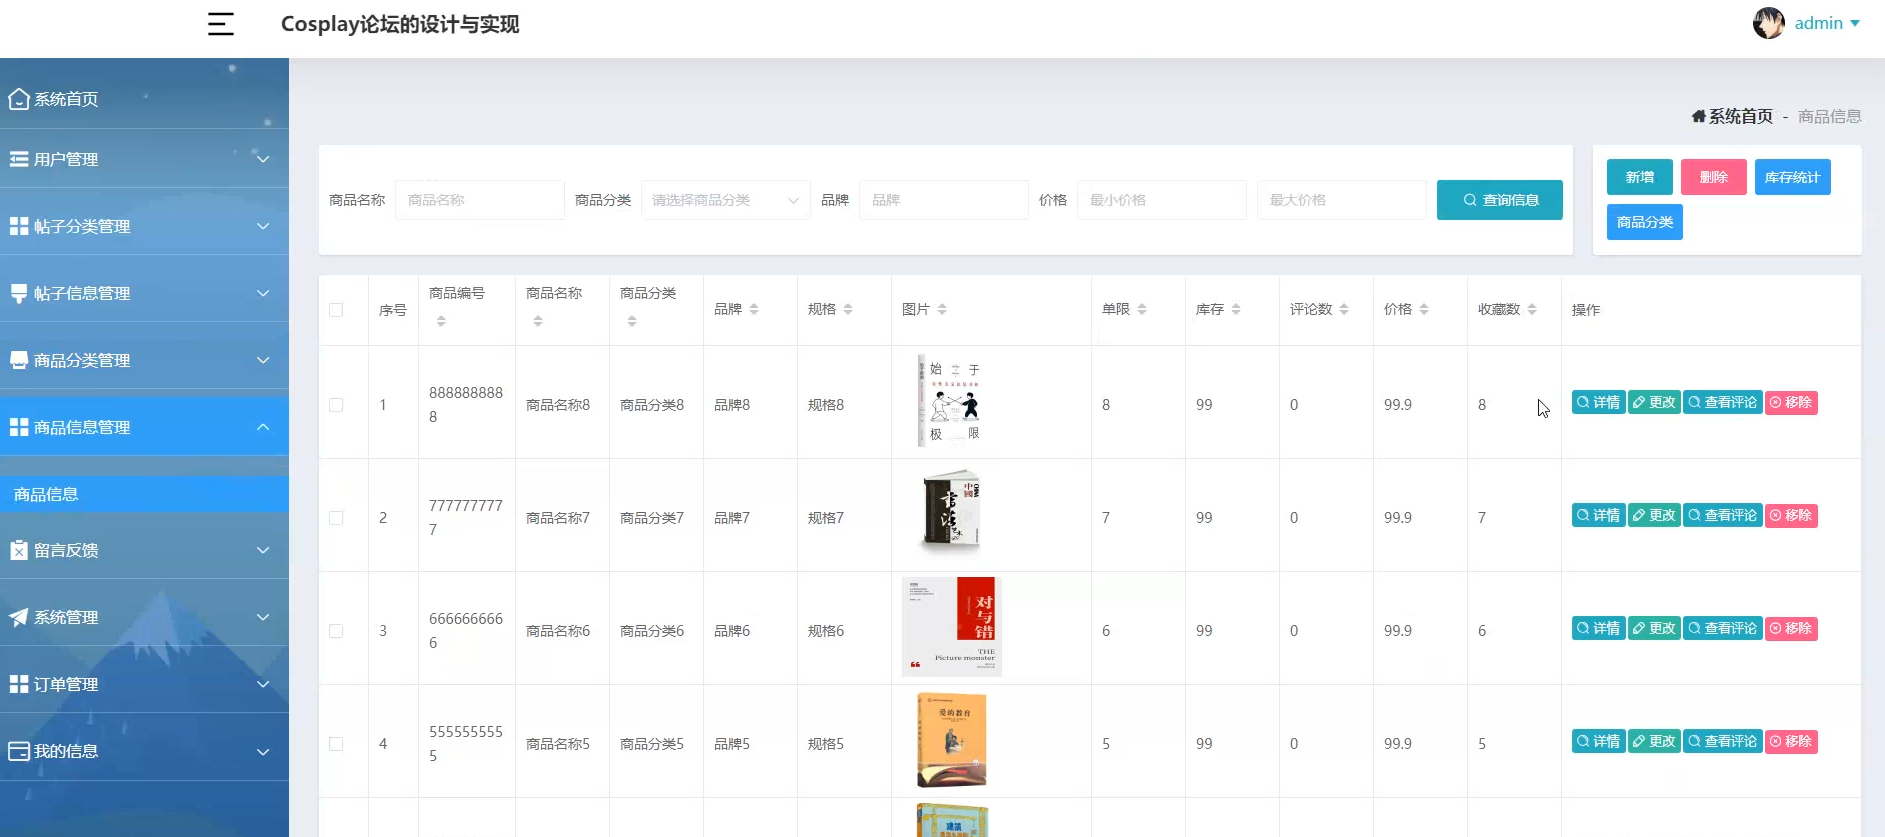
Task: Toggle the hamburger sidebar menu icon
Action: click(x=221, y=24)
